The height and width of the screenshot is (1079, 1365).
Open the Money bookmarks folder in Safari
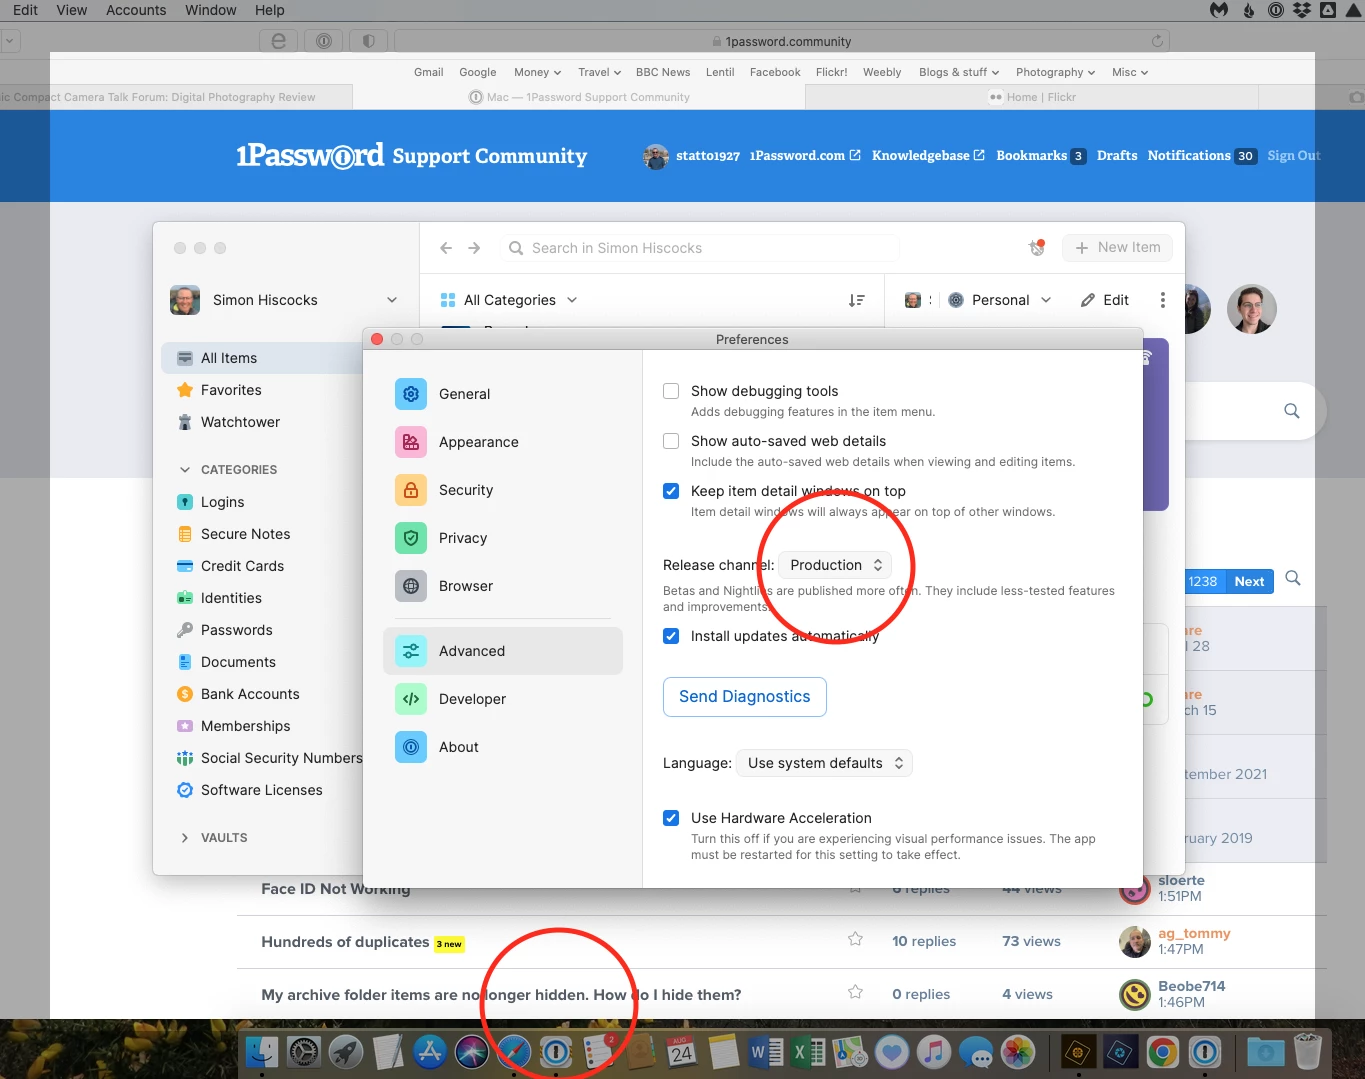(537, 72)
